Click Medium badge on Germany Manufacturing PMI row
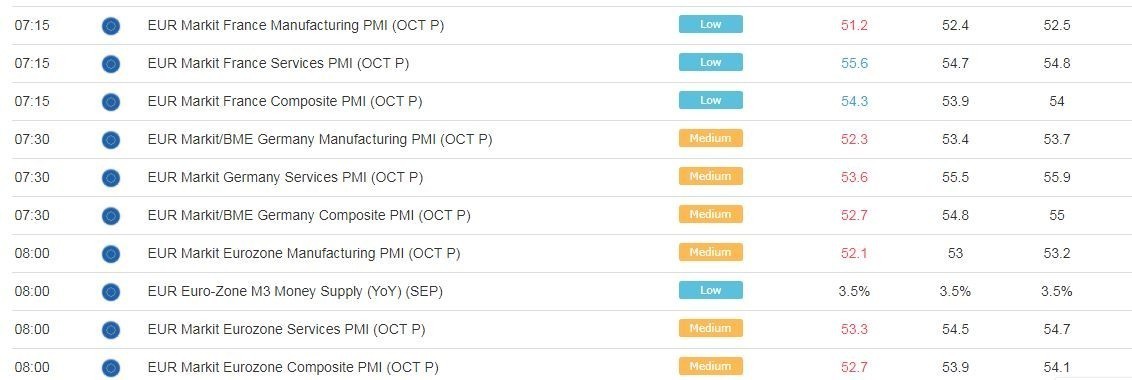Screen dimensions: 1132x380 click(x=710, y=138)
